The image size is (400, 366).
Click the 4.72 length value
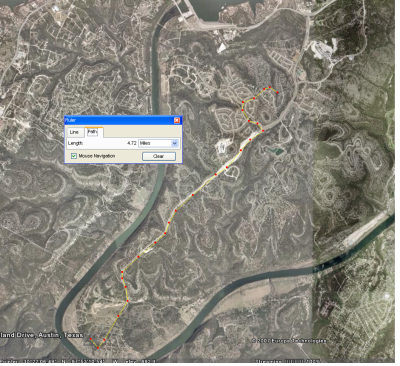coord(132,143)
